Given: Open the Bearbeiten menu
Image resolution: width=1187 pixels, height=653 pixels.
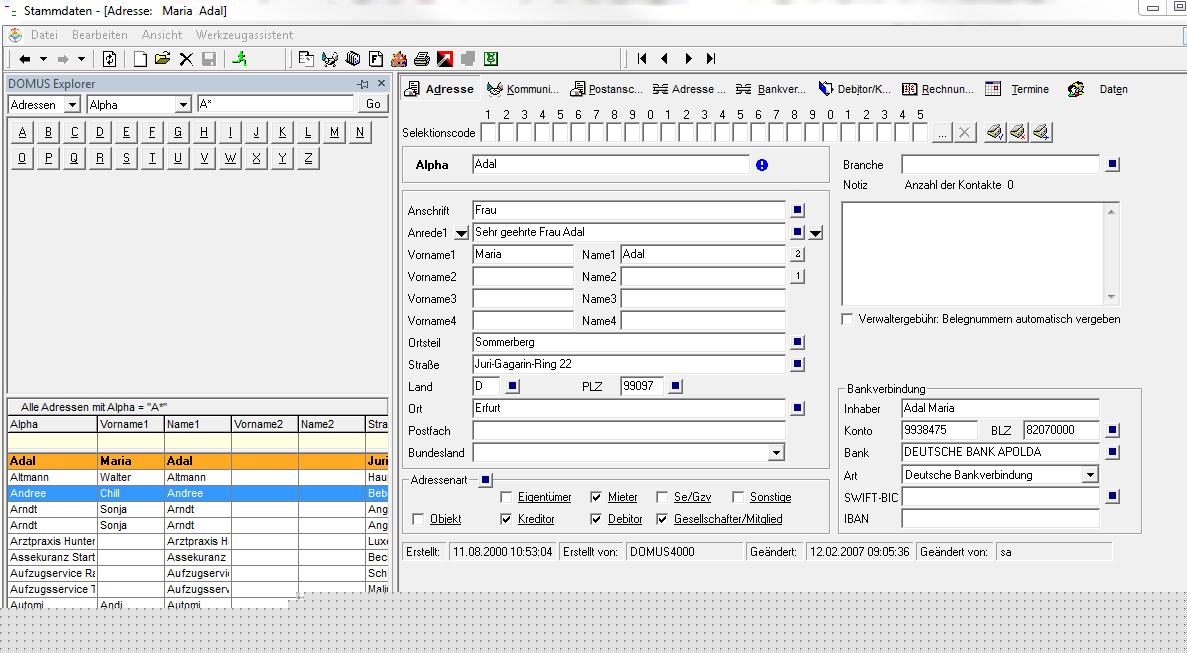Looking at the screenshot, I should 99,34.
